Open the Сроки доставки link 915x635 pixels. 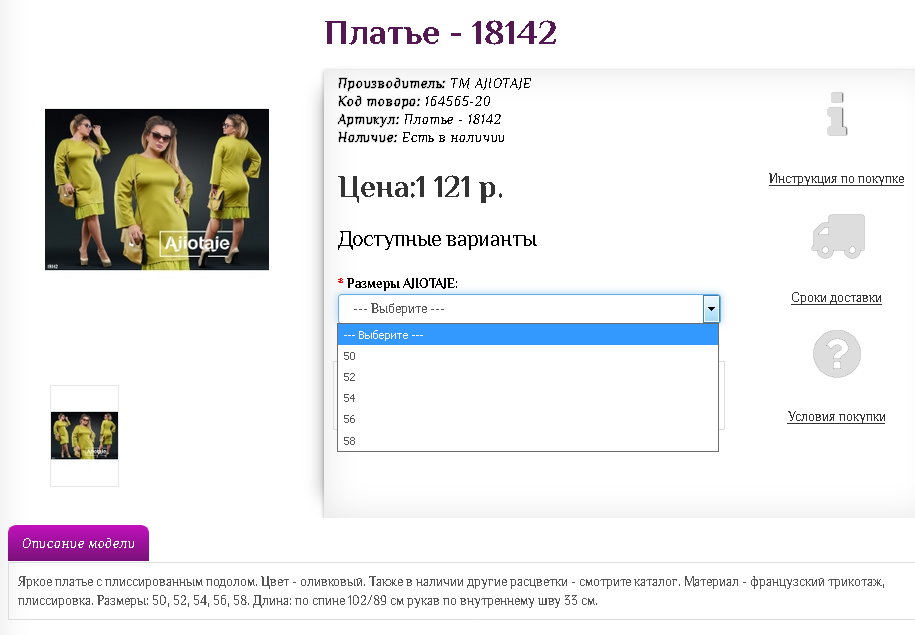click(x=836, y=298)
